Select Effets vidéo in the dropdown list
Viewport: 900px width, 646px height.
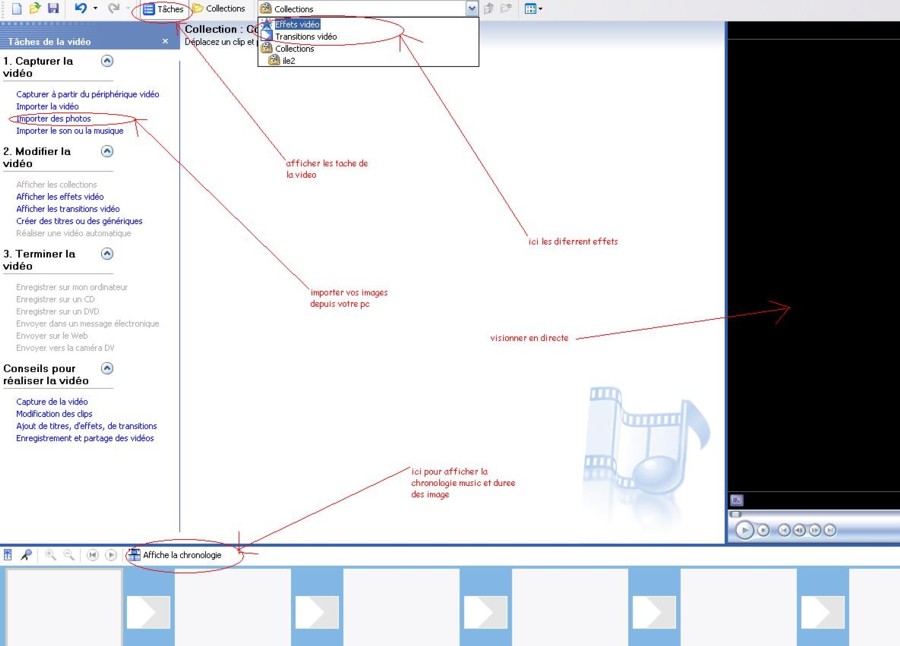pyautogui.click(x=297, y=24)
